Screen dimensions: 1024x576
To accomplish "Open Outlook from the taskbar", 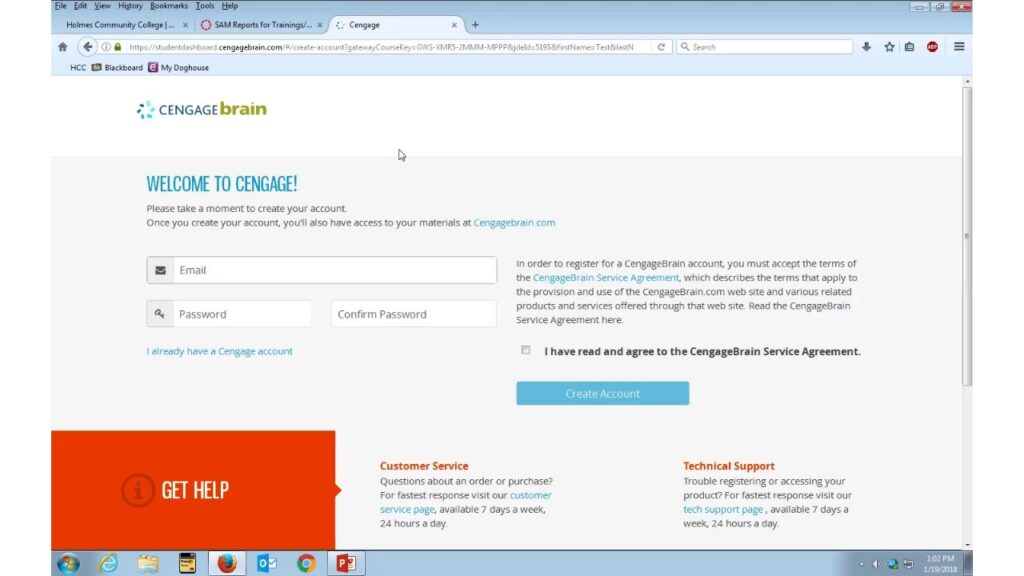I will pos(266,563).
